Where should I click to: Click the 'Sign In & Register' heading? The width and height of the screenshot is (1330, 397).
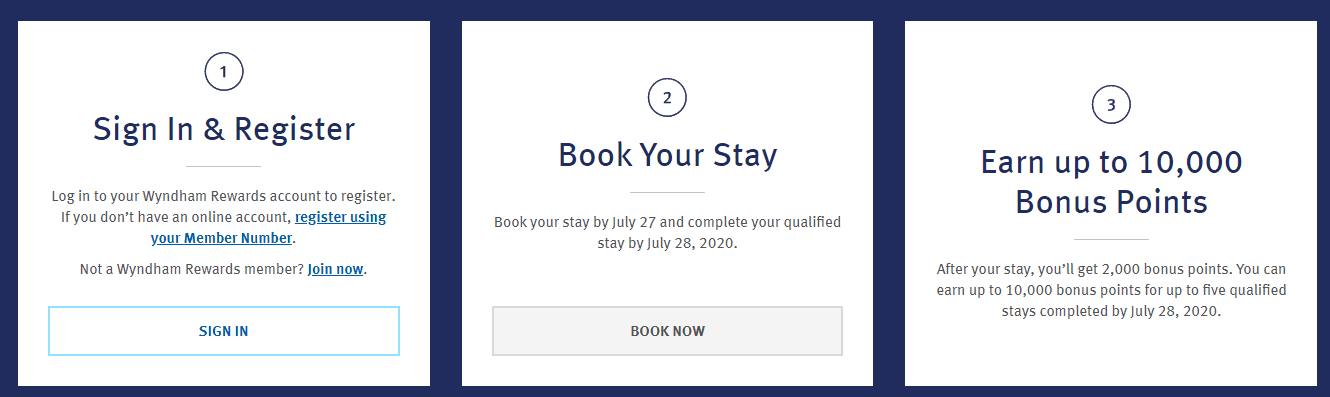click(x=224, y=129)
